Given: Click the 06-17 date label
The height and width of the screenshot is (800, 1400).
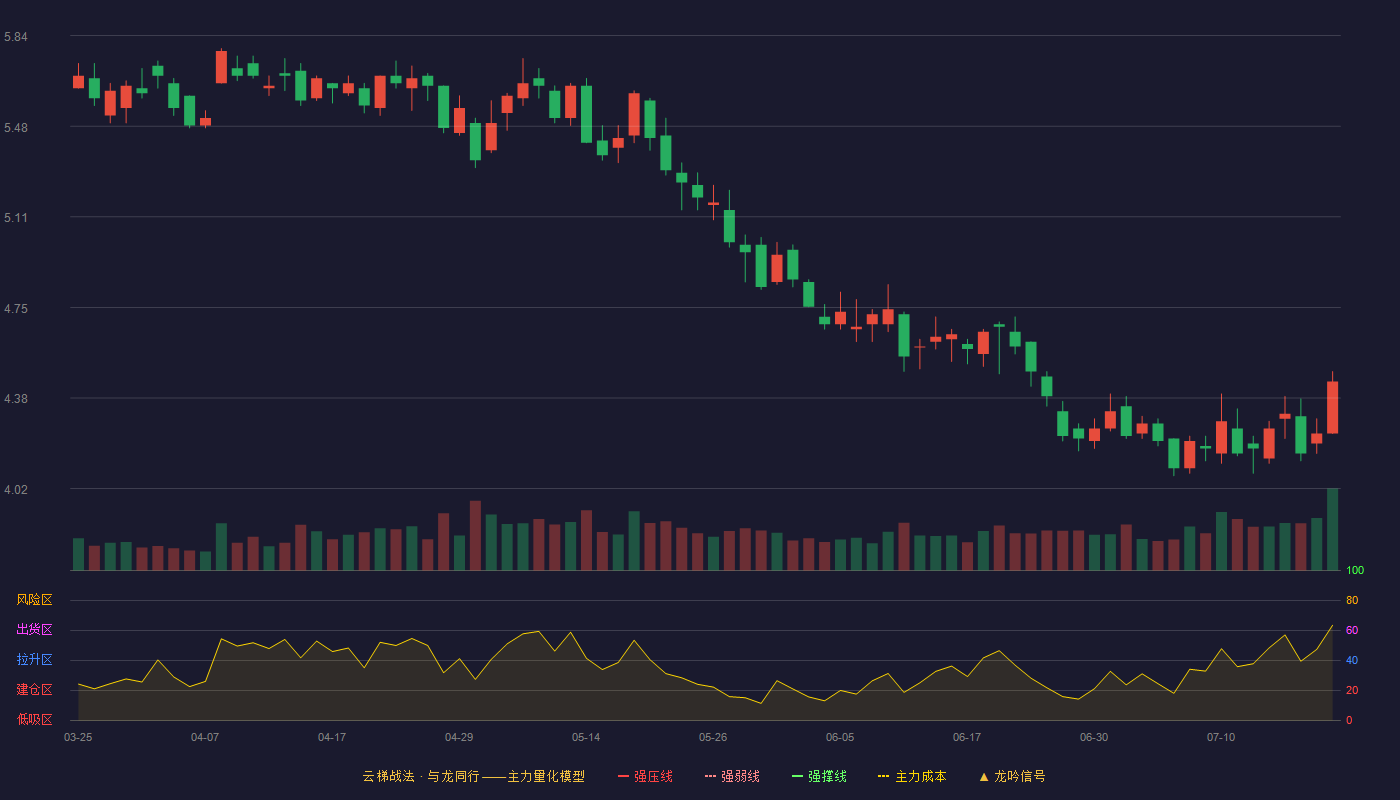Looking at the screenshot, I should tap(967, 737).
